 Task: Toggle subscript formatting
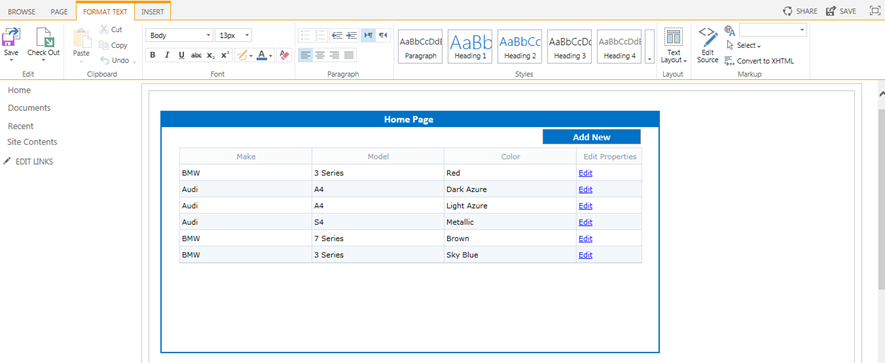coord(210,55)
